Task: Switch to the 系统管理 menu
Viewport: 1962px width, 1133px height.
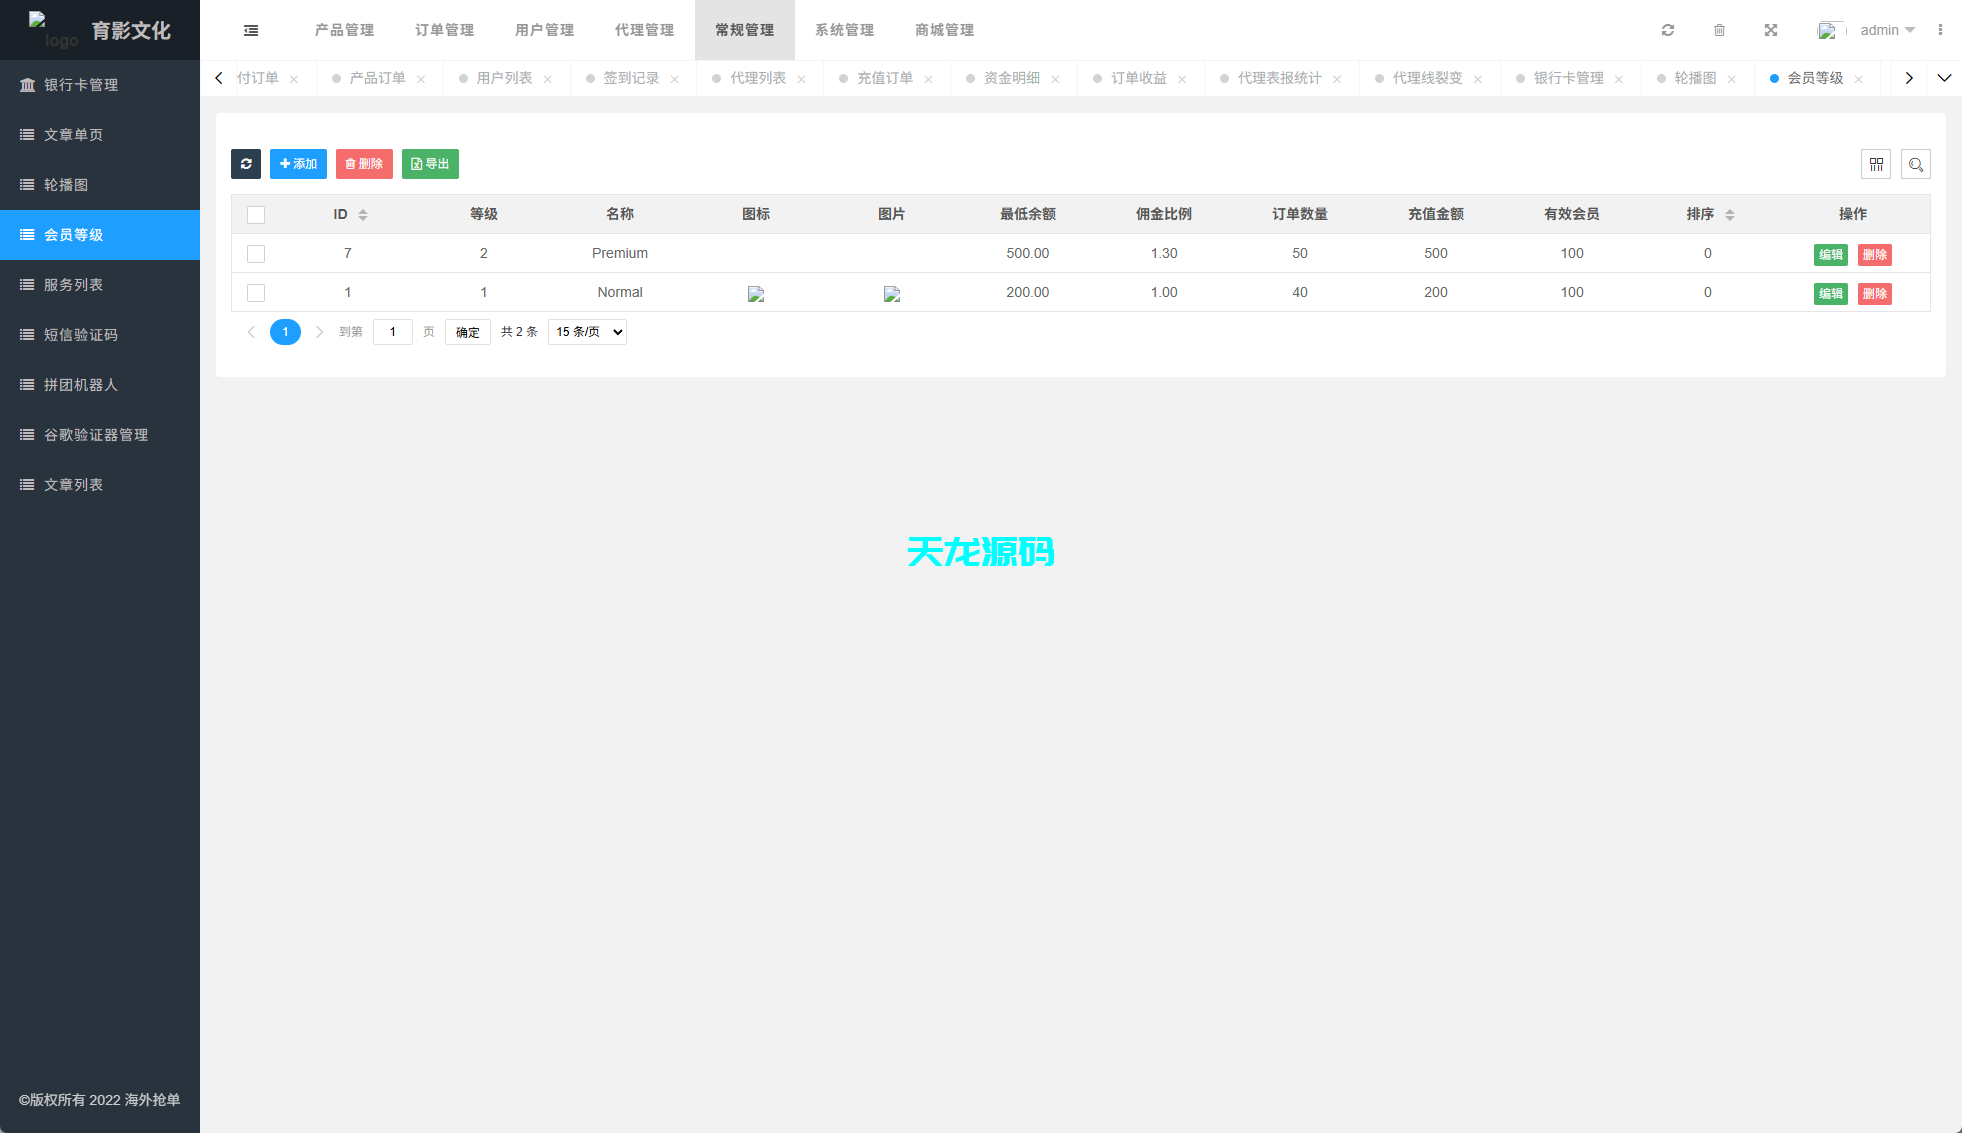Action: pos(844,30)
